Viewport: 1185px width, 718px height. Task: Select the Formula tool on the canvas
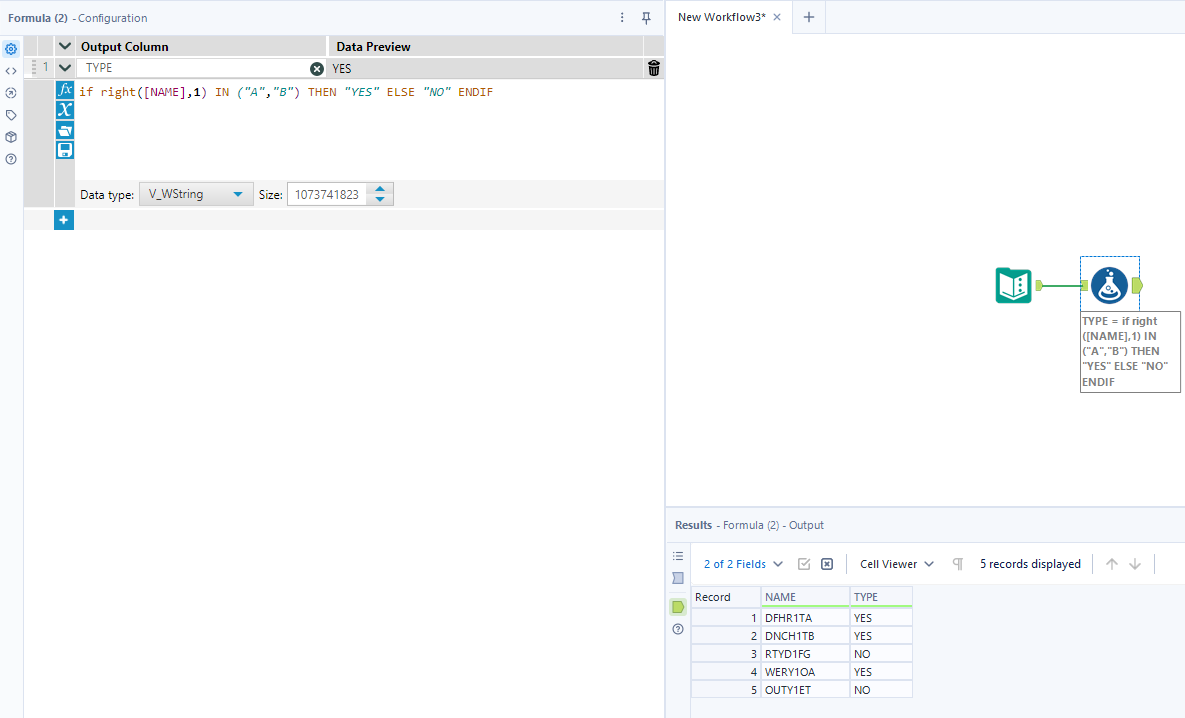pyautogui.click(x=1110, y=284)
